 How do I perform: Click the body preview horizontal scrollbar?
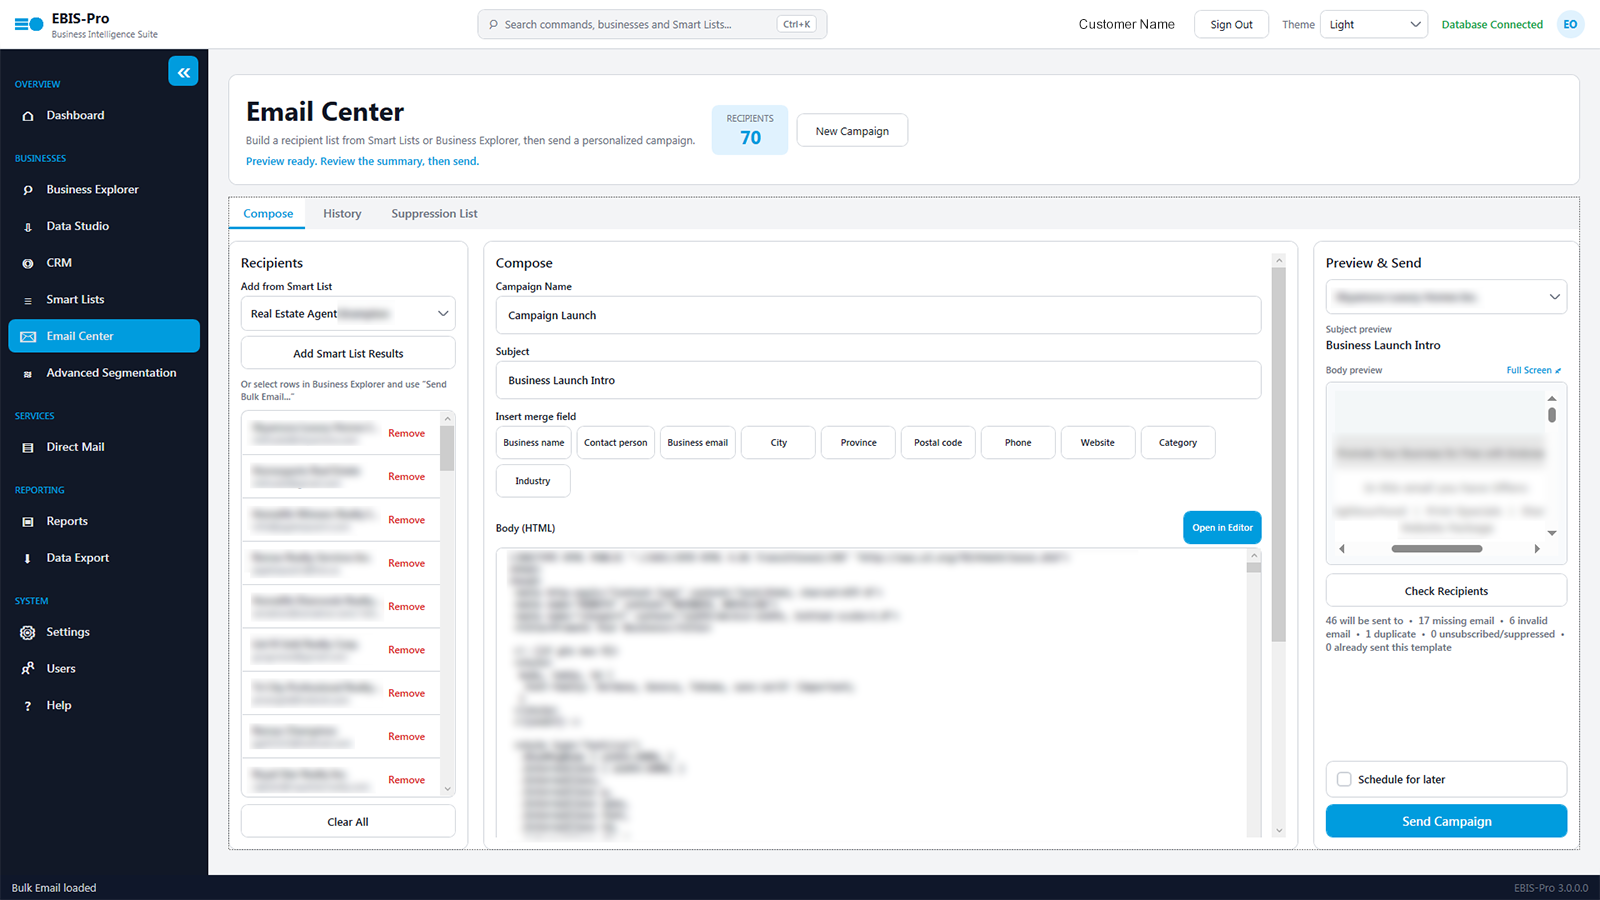tap(1437, 549)
